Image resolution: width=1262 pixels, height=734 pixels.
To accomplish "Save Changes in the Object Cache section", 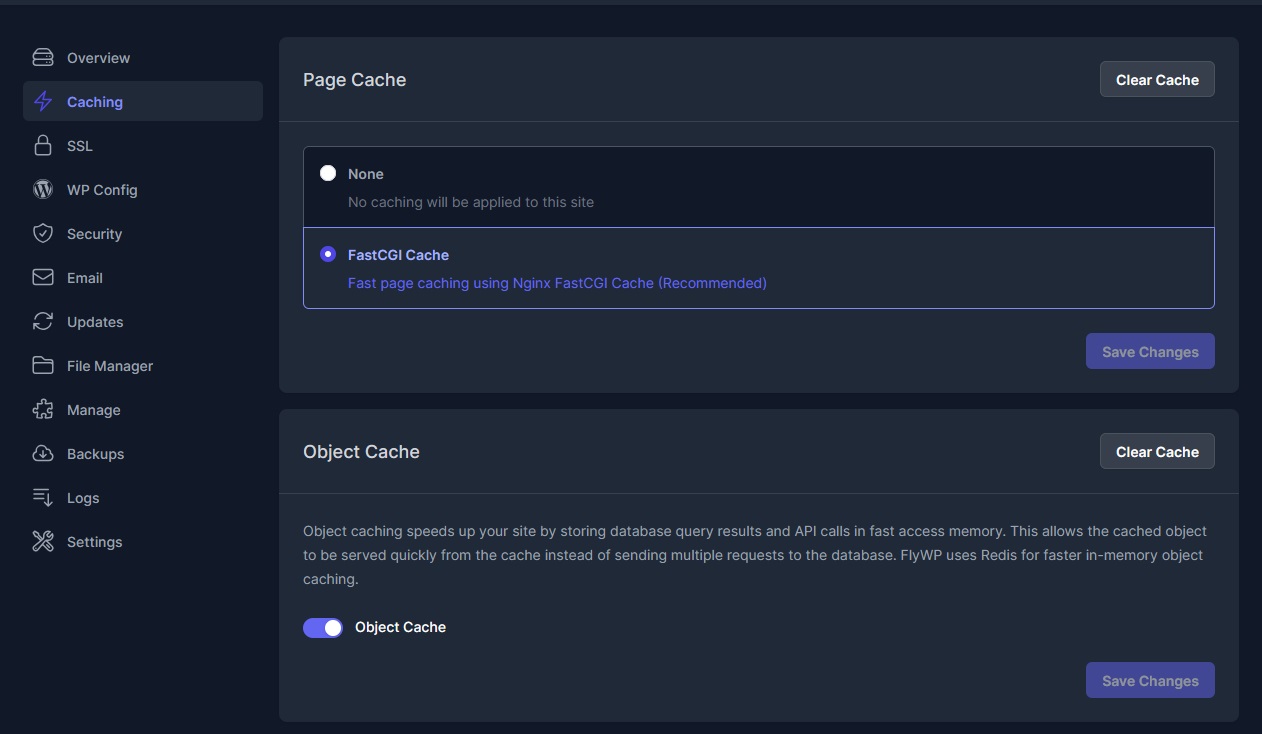I will (1150, 681).
